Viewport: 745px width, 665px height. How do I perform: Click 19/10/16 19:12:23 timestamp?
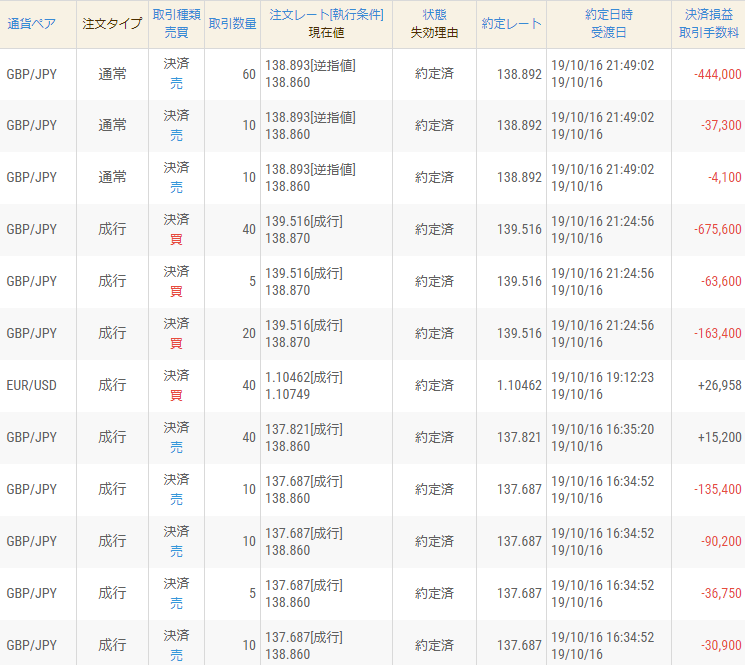click(x=602, y=377)
